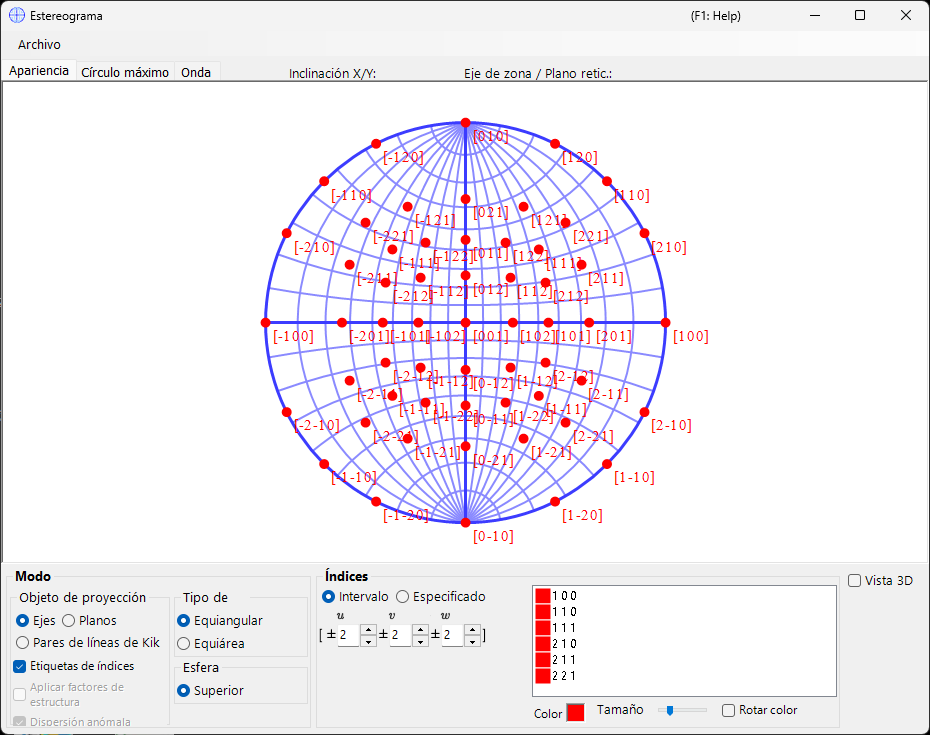This screenshot has height=735, width=930.
Task: Increase the u index with up arrow
Action: 368,630
